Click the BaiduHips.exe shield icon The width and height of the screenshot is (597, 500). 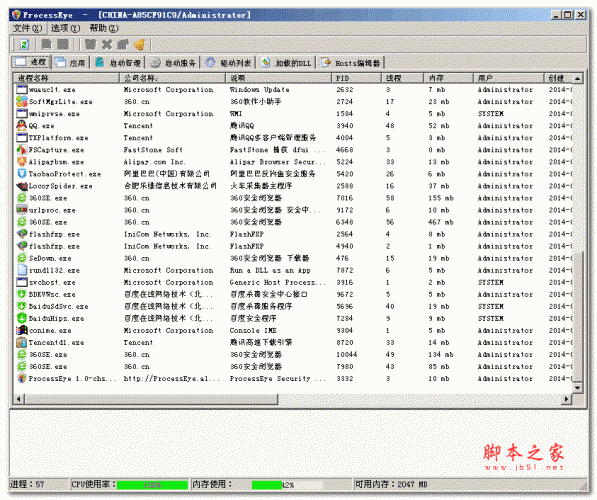click(x=22, y=318)
